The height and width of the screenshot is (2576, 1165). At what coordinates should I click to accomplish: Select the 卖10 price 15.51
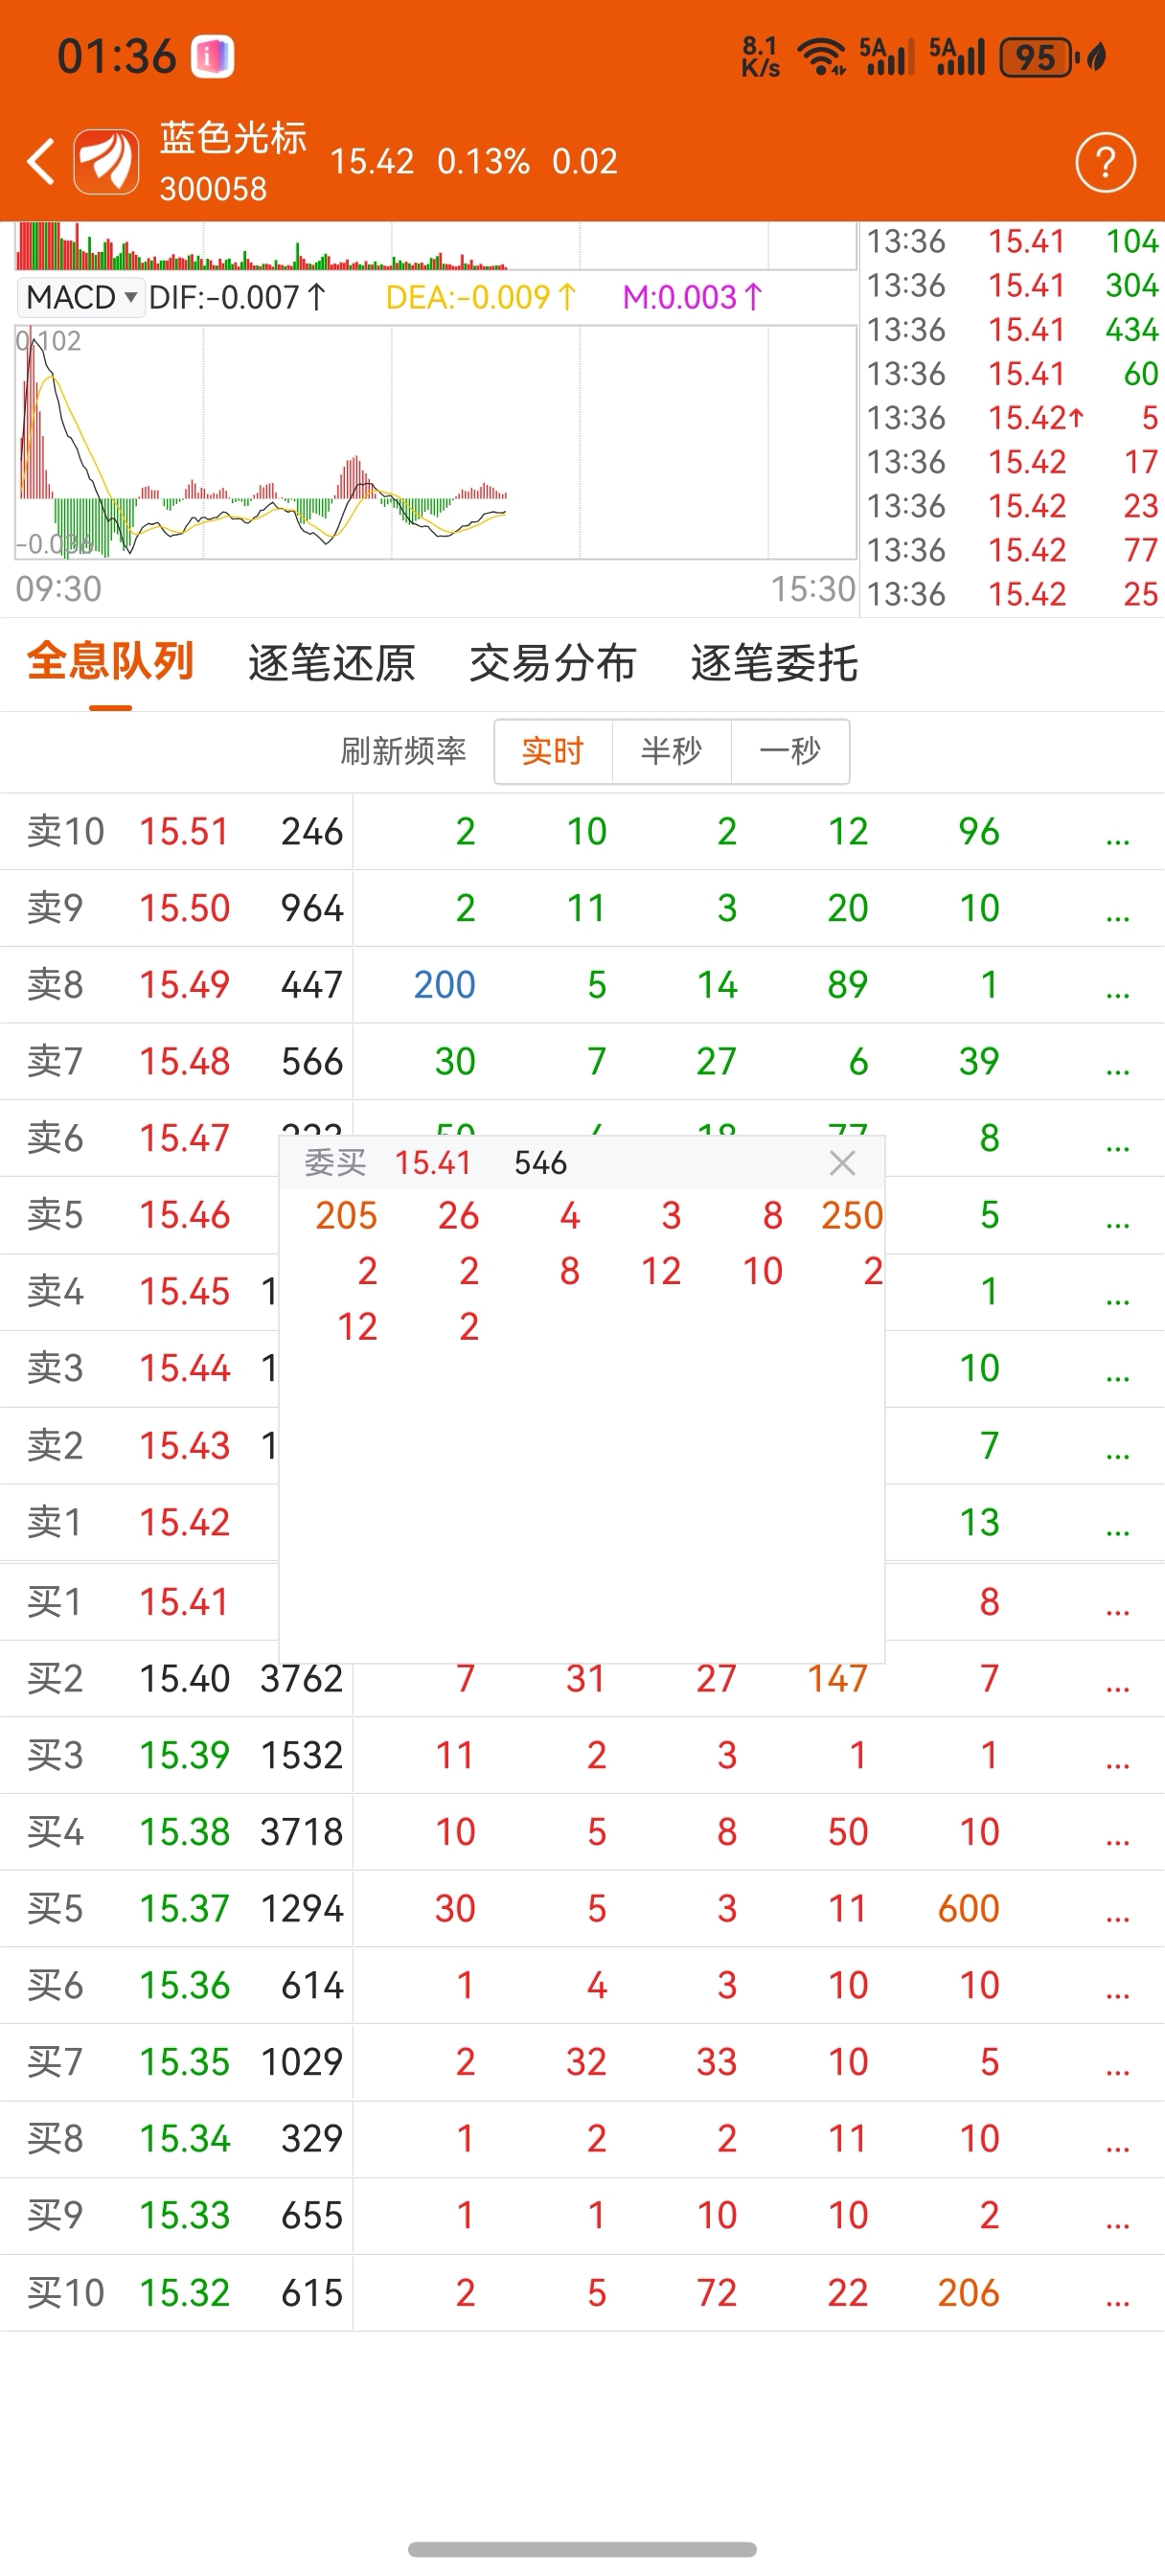(x=184, y=831)
